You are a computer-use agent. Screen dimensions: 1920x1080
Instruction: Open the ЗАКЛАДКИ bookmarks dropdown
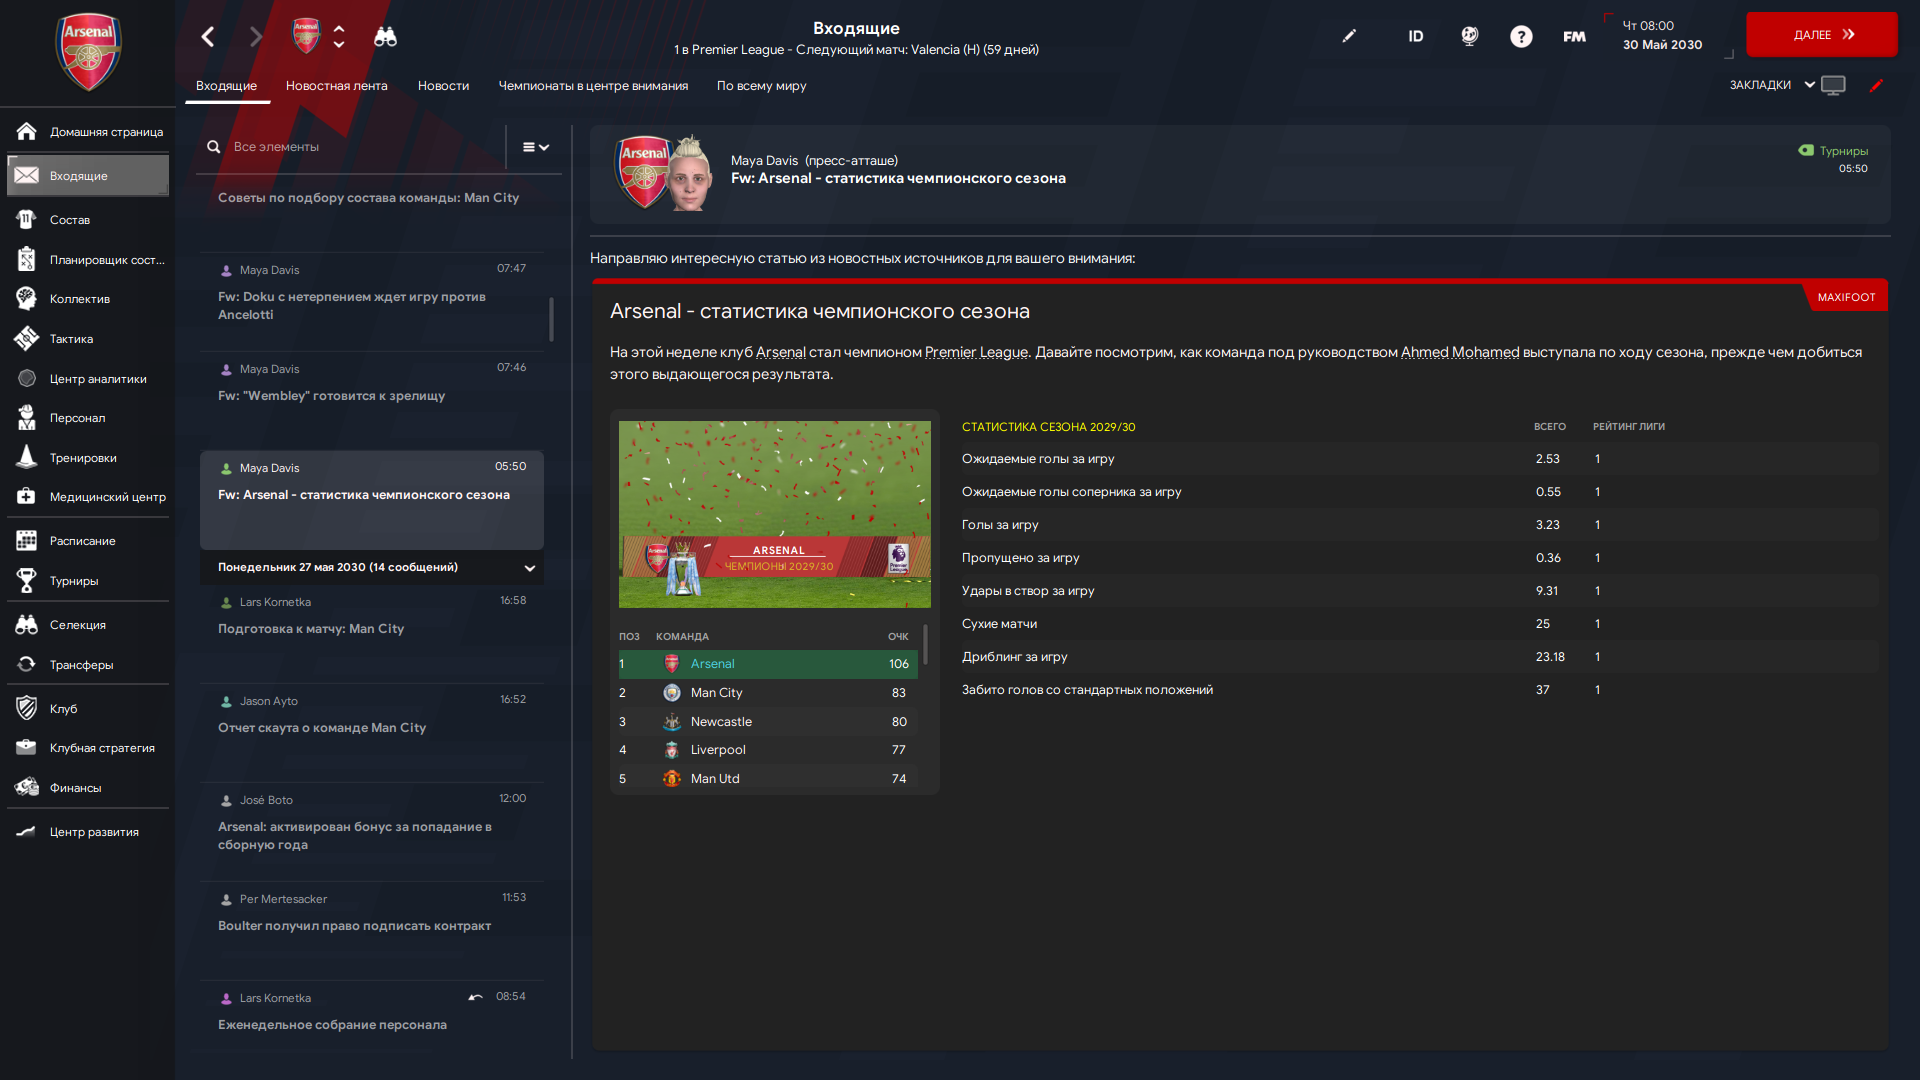[1771, 85]
